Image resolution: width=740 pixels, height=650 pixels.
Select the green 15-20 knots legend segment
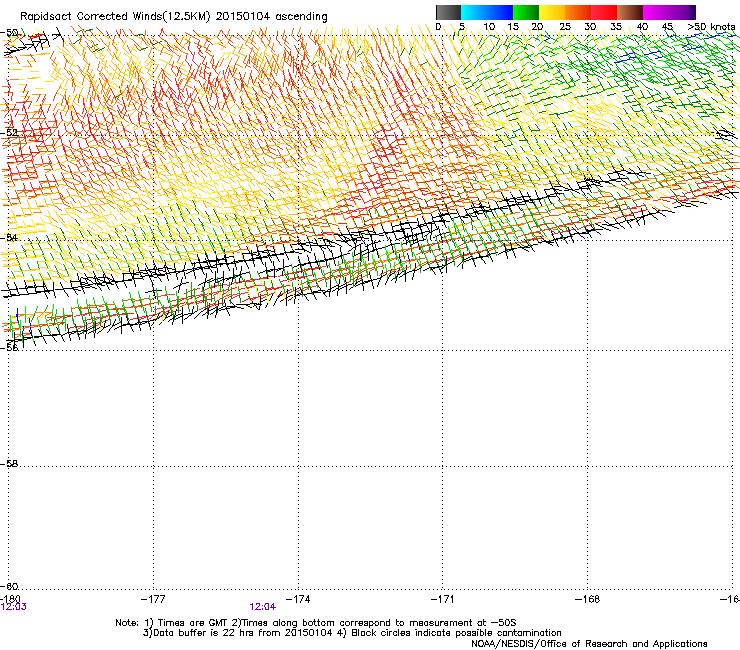click(525, 12)
